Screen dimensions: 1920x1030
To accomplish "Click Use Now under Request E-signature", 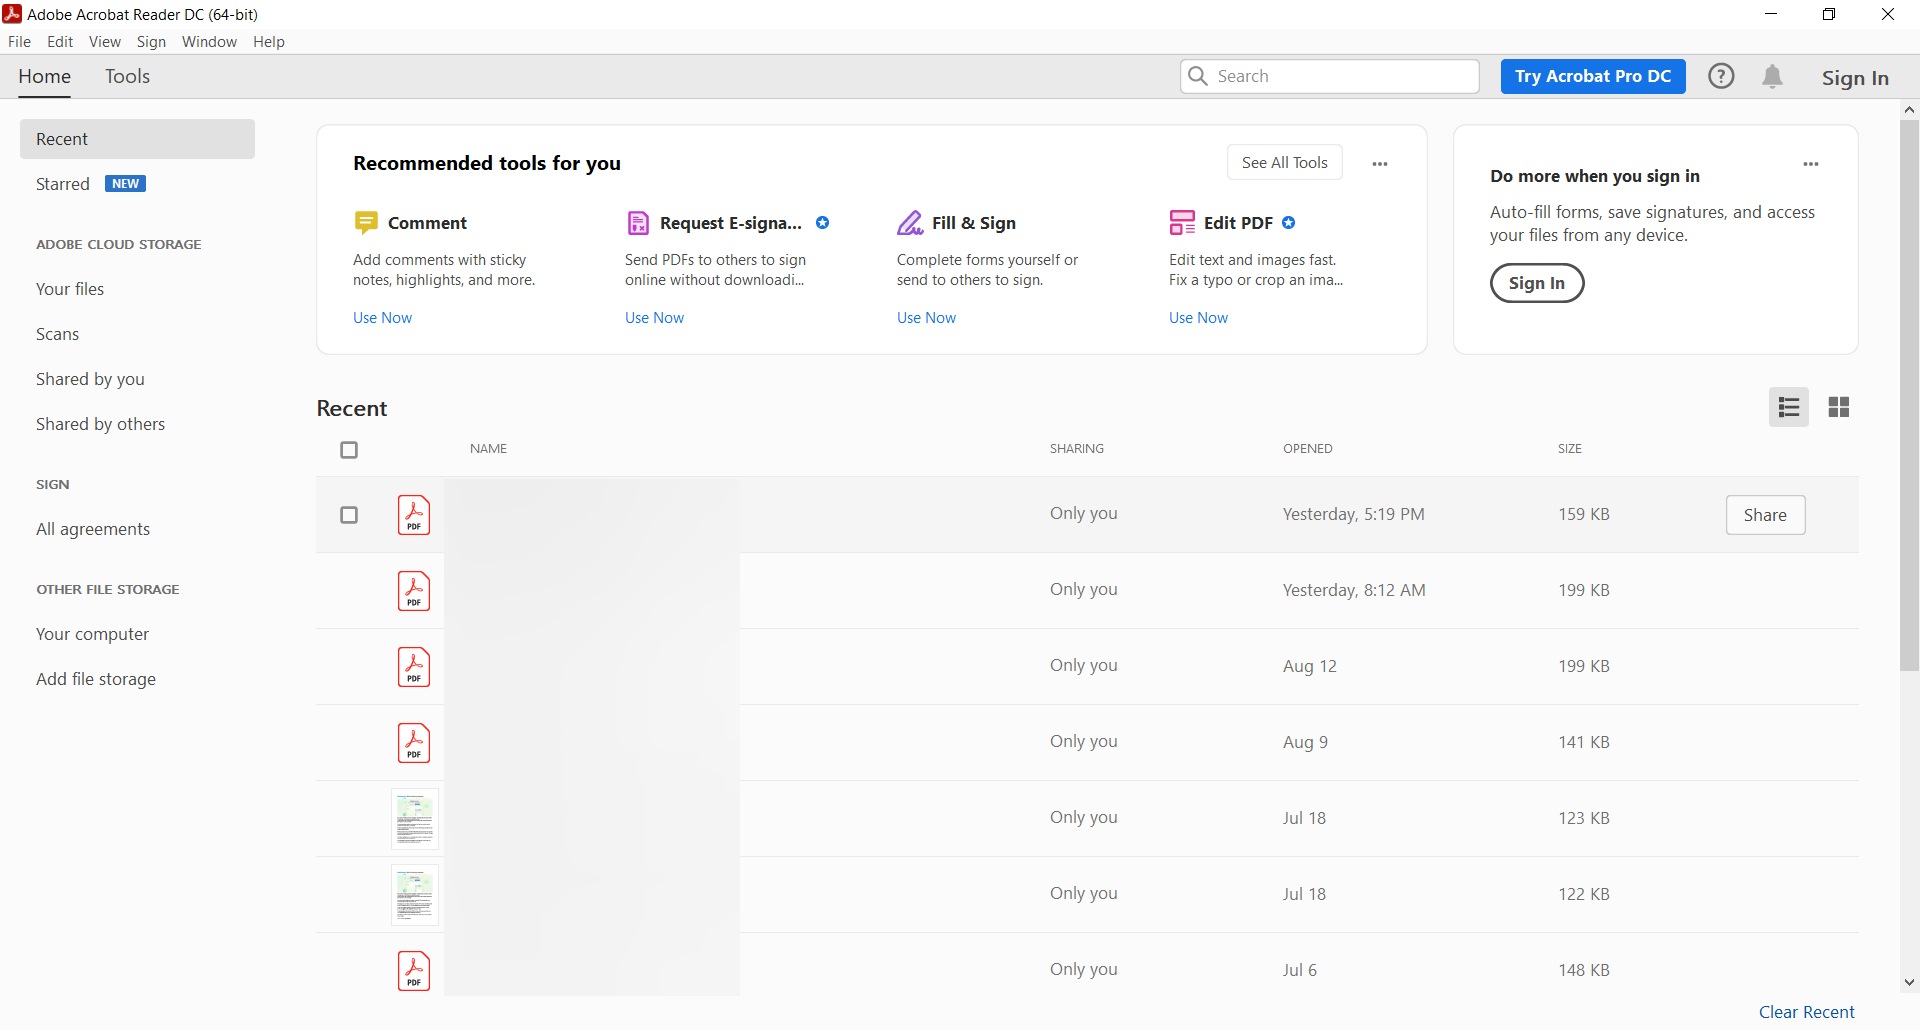I will click(x=654, y=318).
